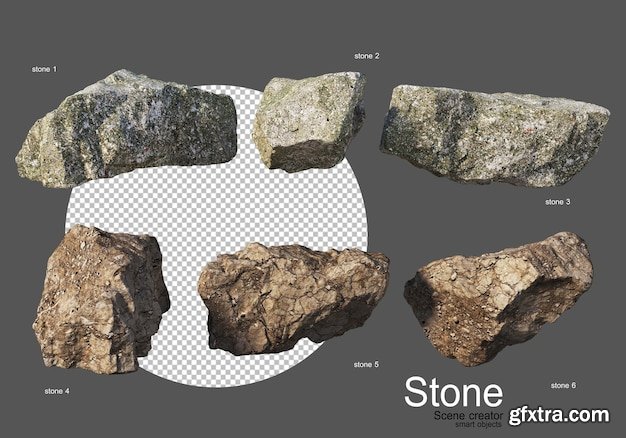Click the "stone 1" text label
Viewport: 626px width, 438px height.
[x=43, y=69]
